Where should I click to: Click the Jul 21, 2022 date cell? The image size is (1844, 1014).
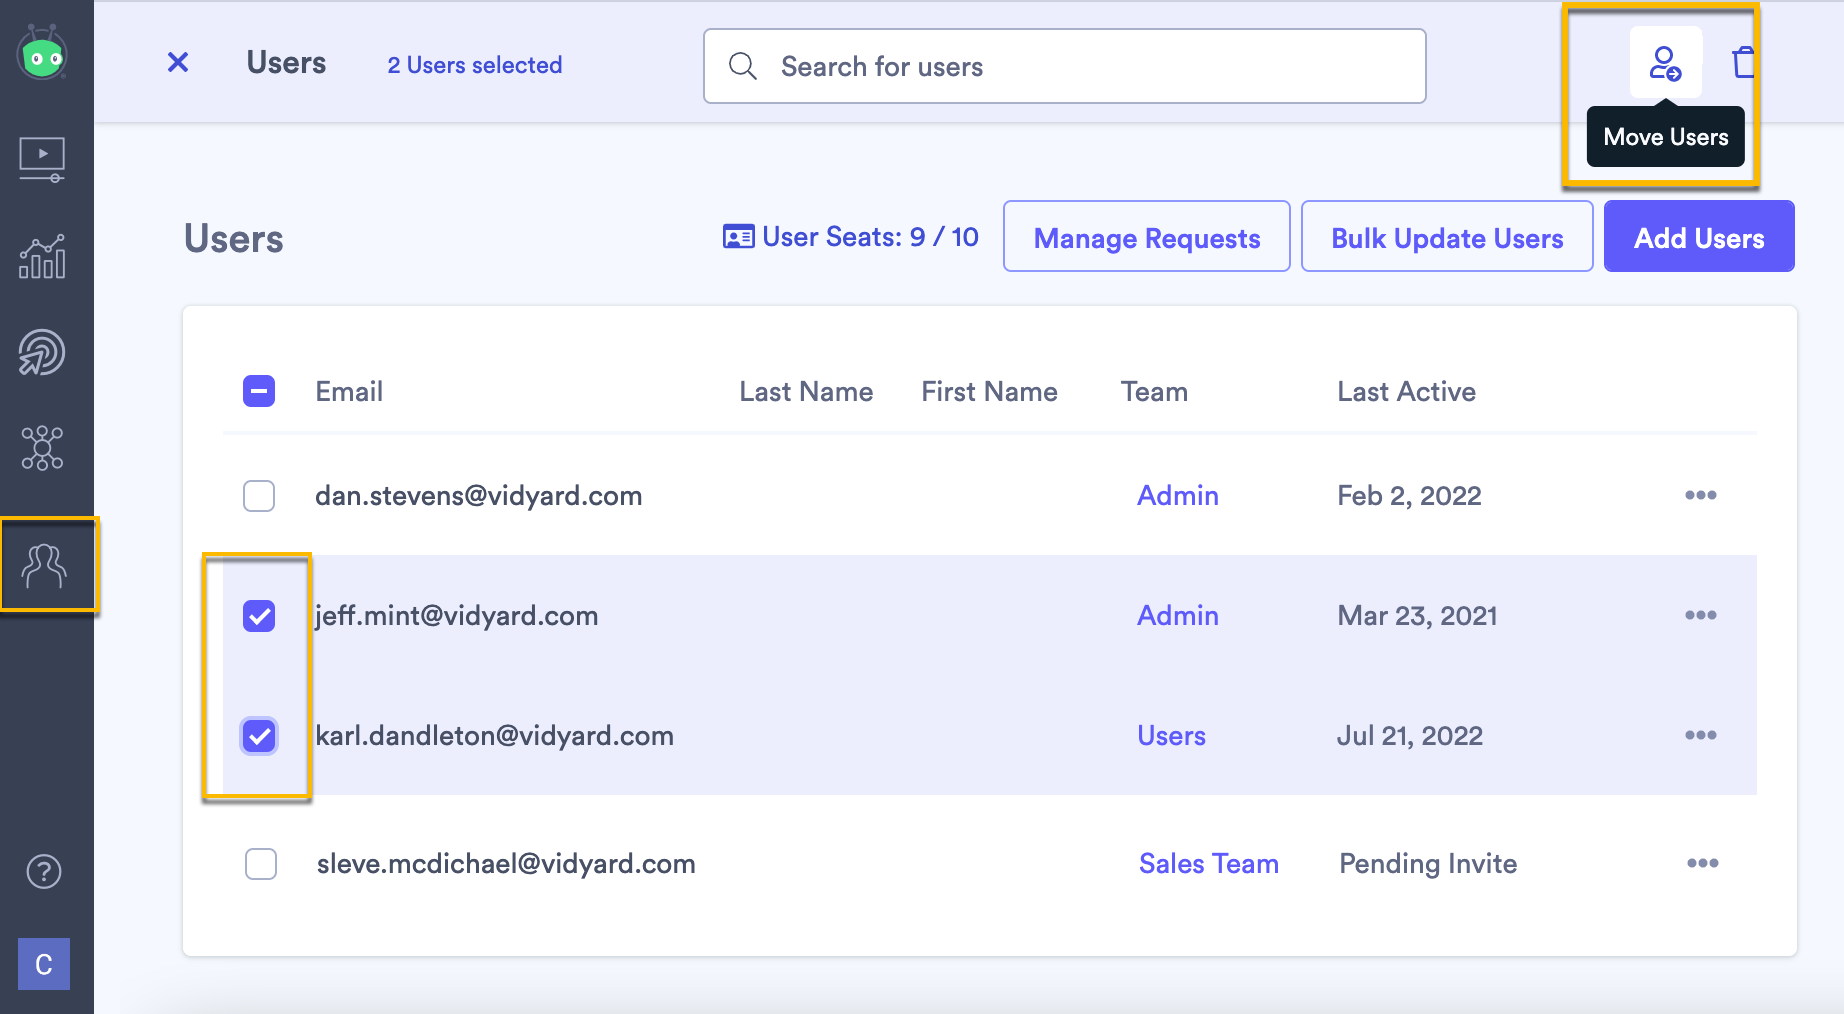point(1410,736)
